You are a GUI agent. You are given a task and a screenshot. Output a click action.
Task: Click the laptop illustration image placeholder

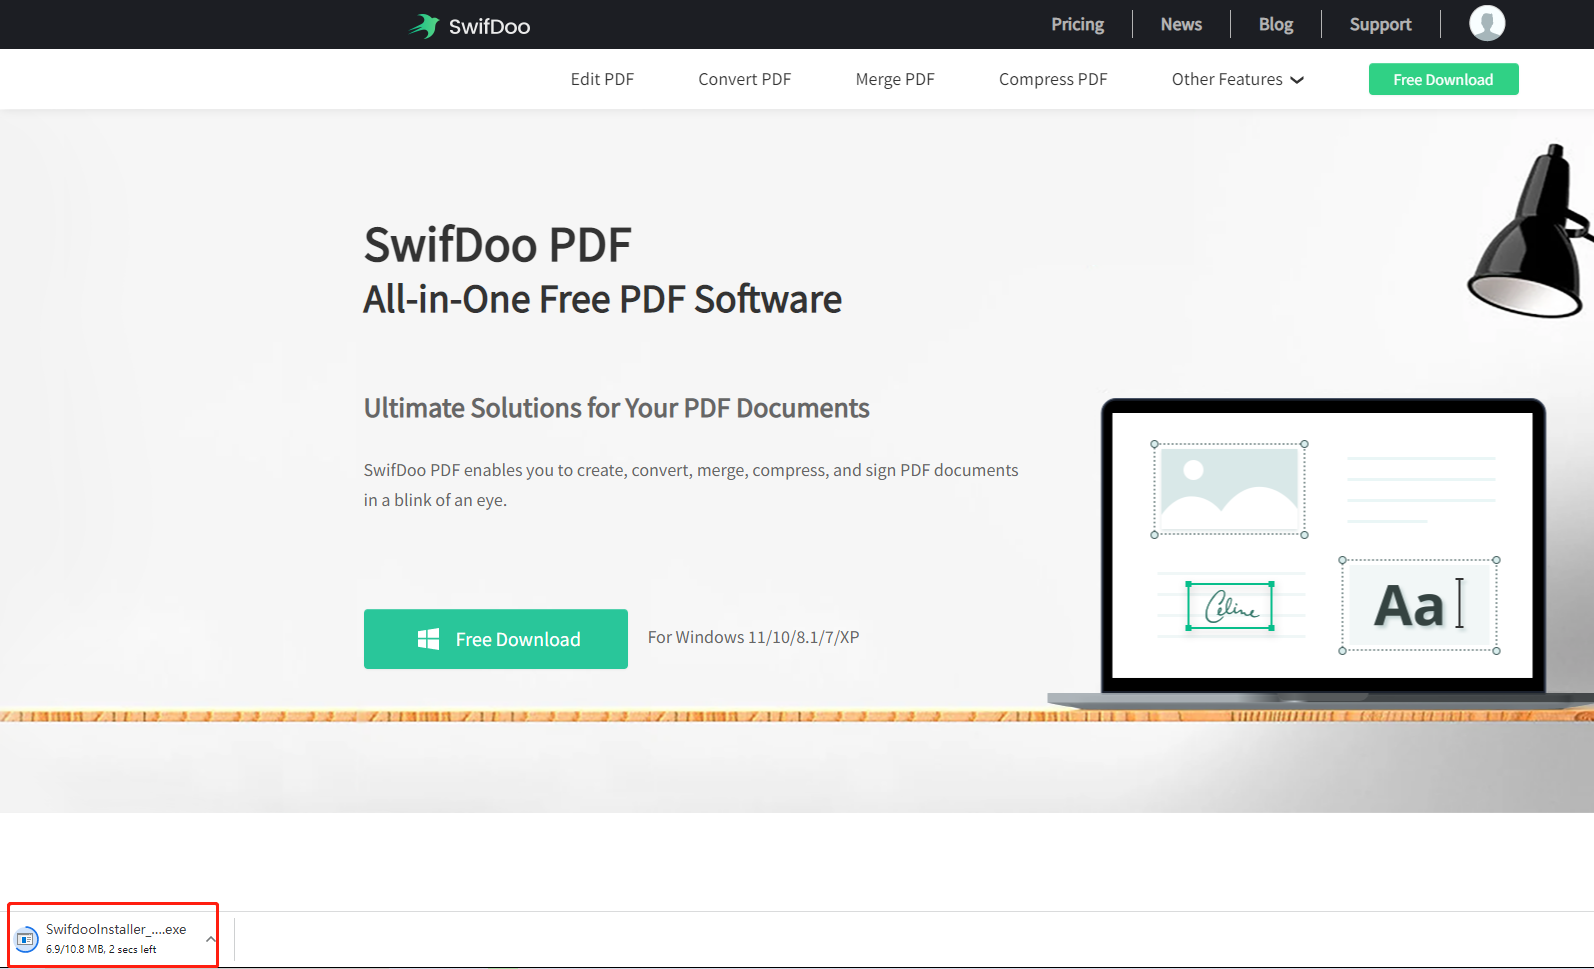pyautogui.click(x=1229, y=489)
